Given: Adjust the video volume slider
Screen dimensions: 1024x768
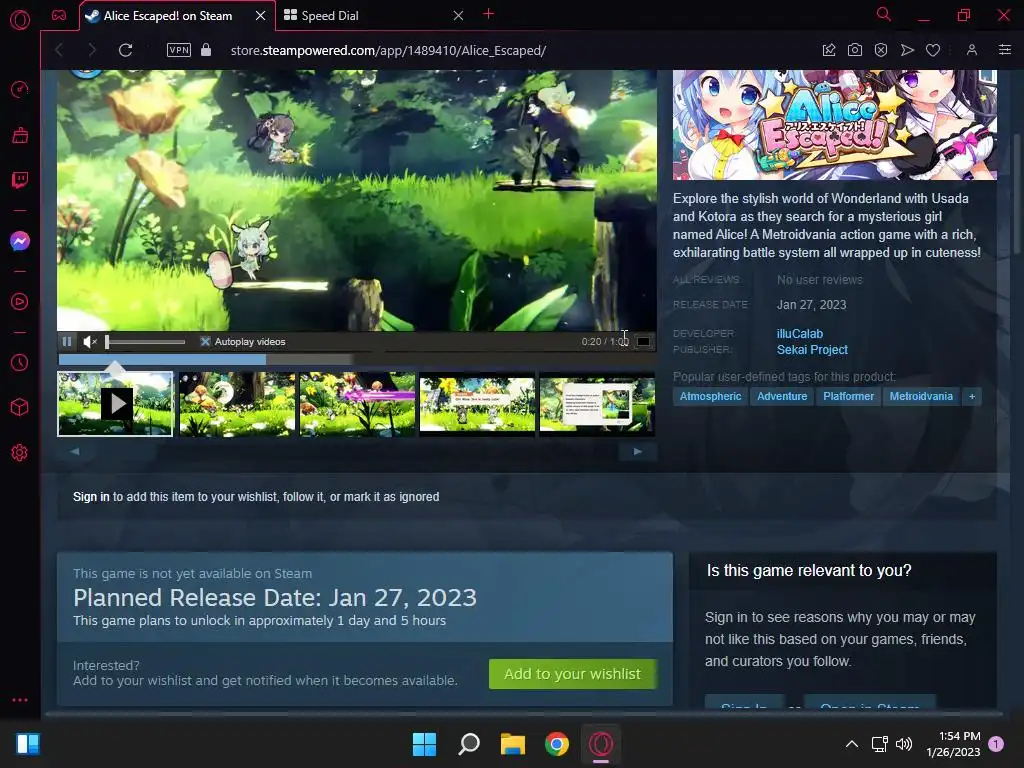Looking at the screenshot, I should pyautogui.click(x=145, y=342).
